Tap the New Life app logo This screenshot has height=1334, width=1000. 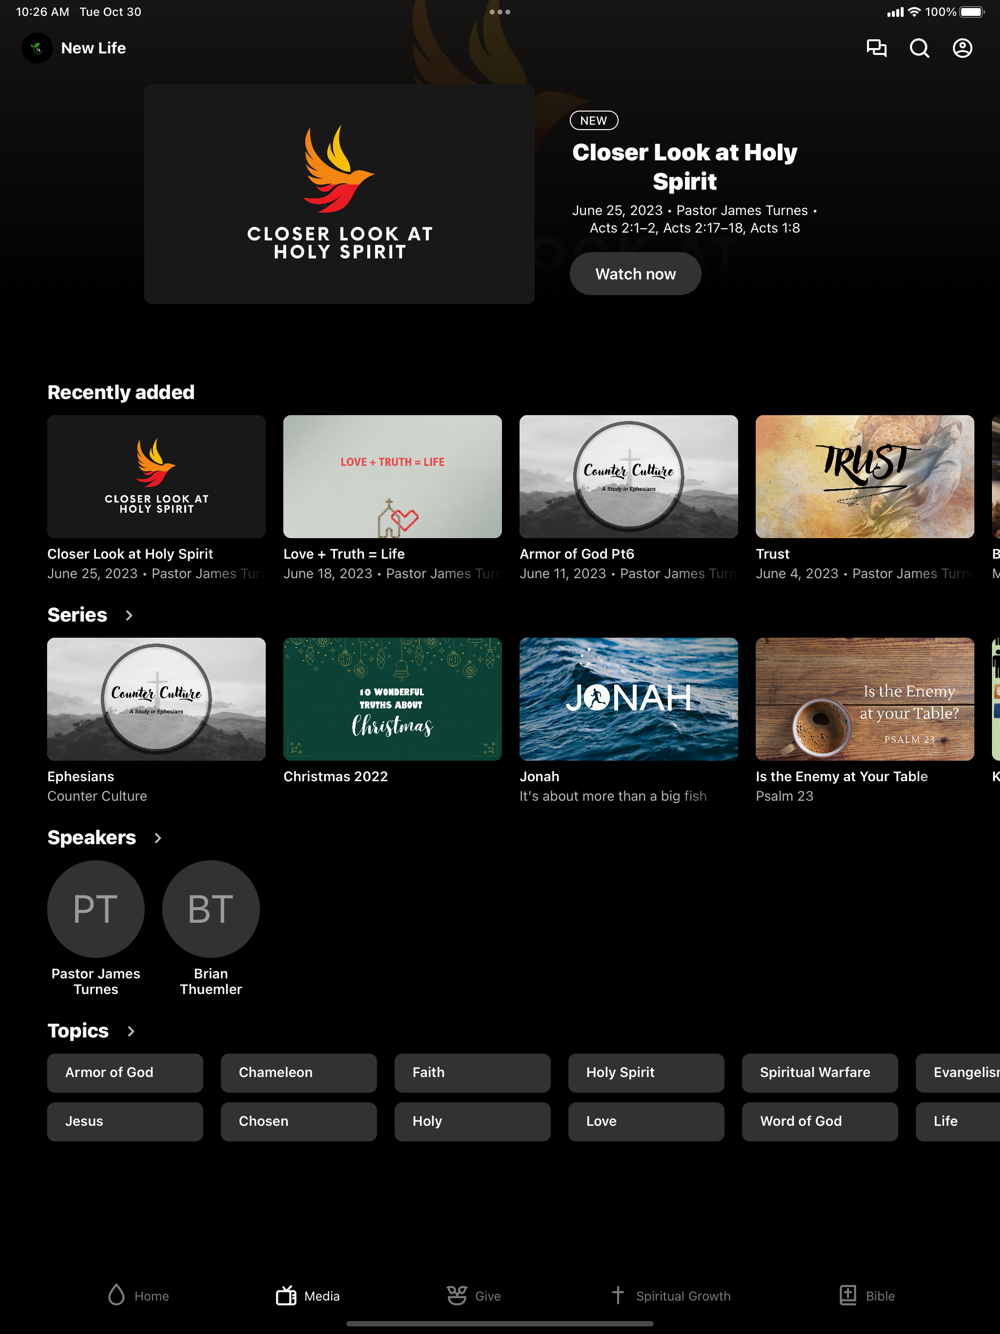point(37,48)
